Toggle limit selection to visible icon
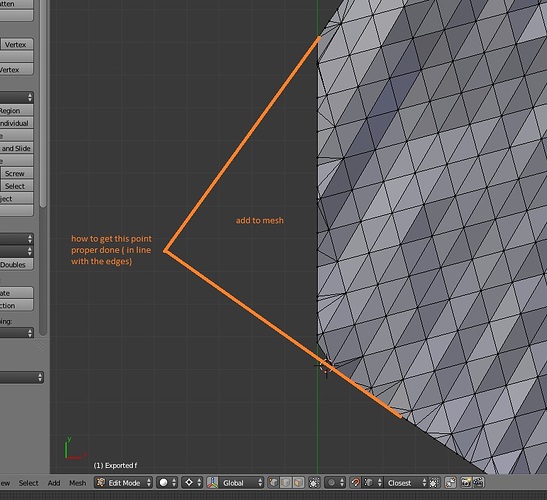Viewport: 547px width, 500px height. pyautogui.click(x=314, y=483)
